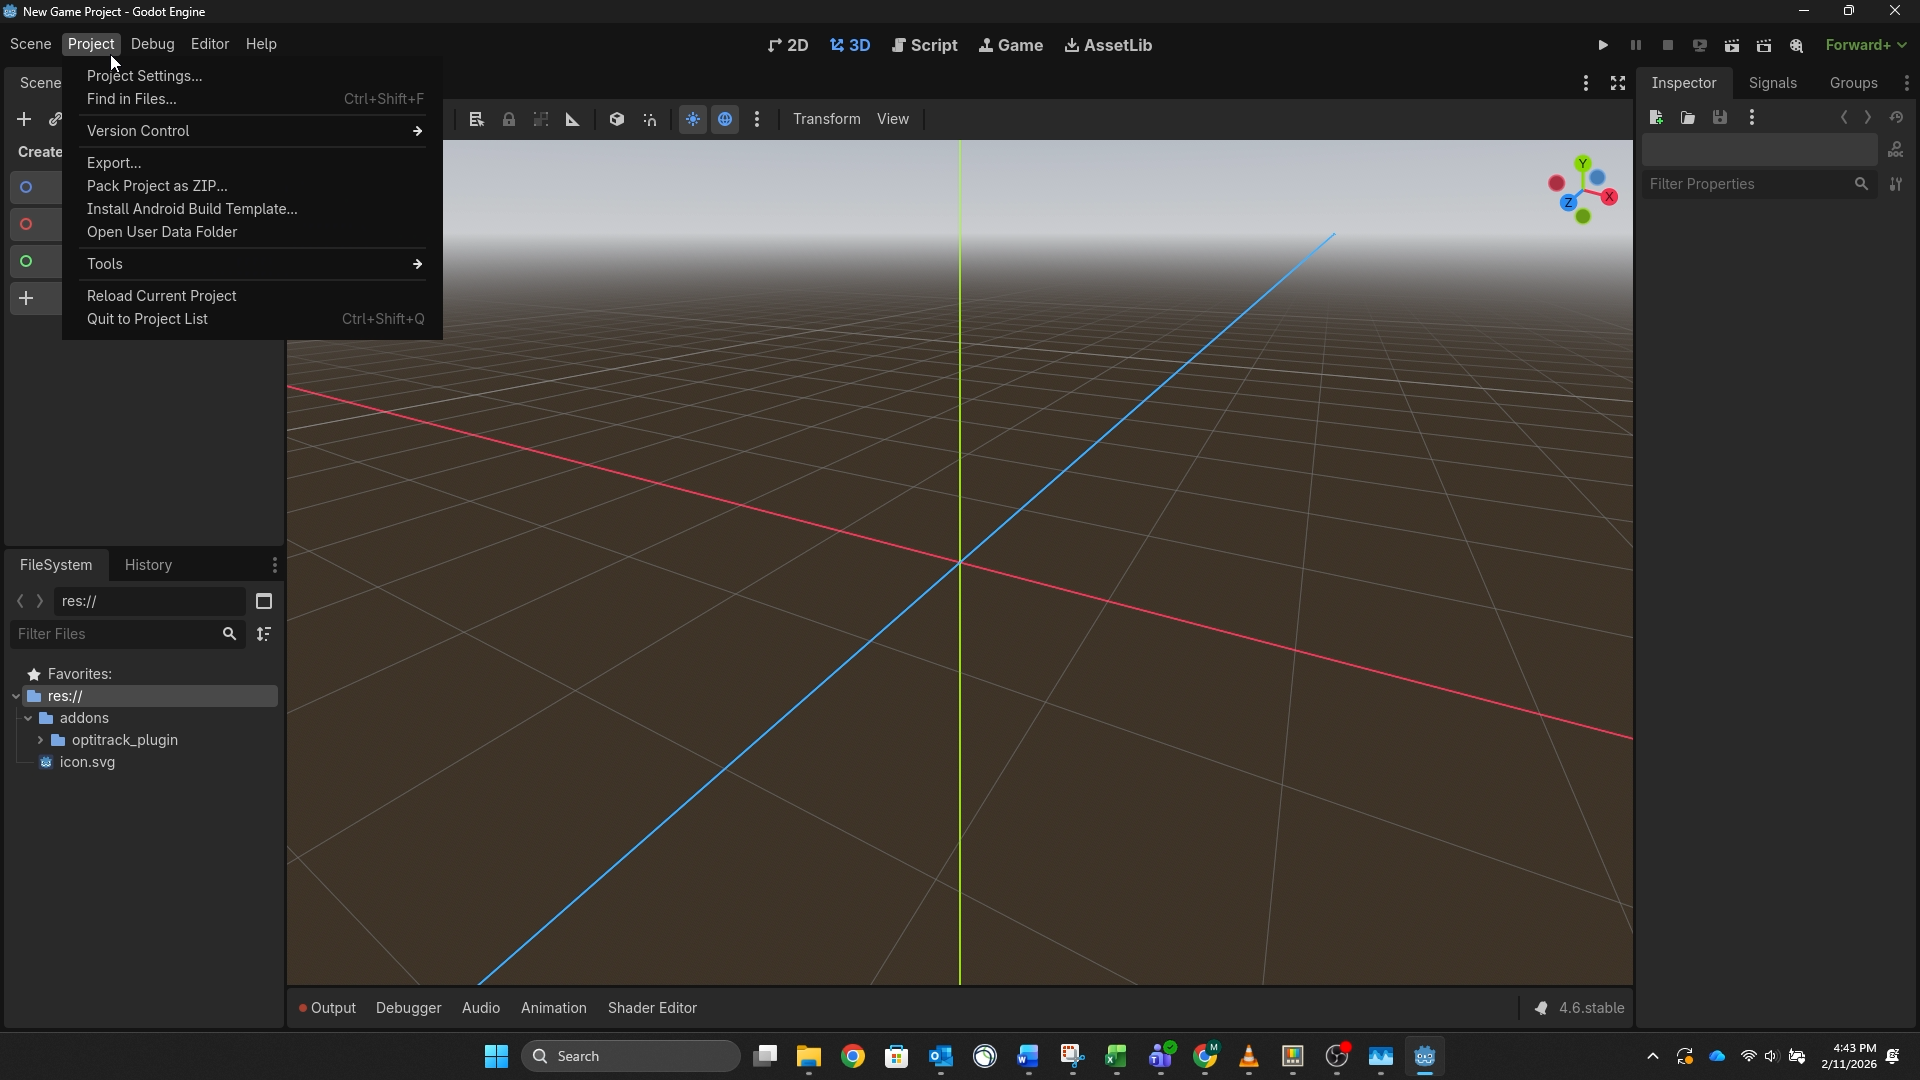Lock the selected node with the padlock icon

pos(509,119)
